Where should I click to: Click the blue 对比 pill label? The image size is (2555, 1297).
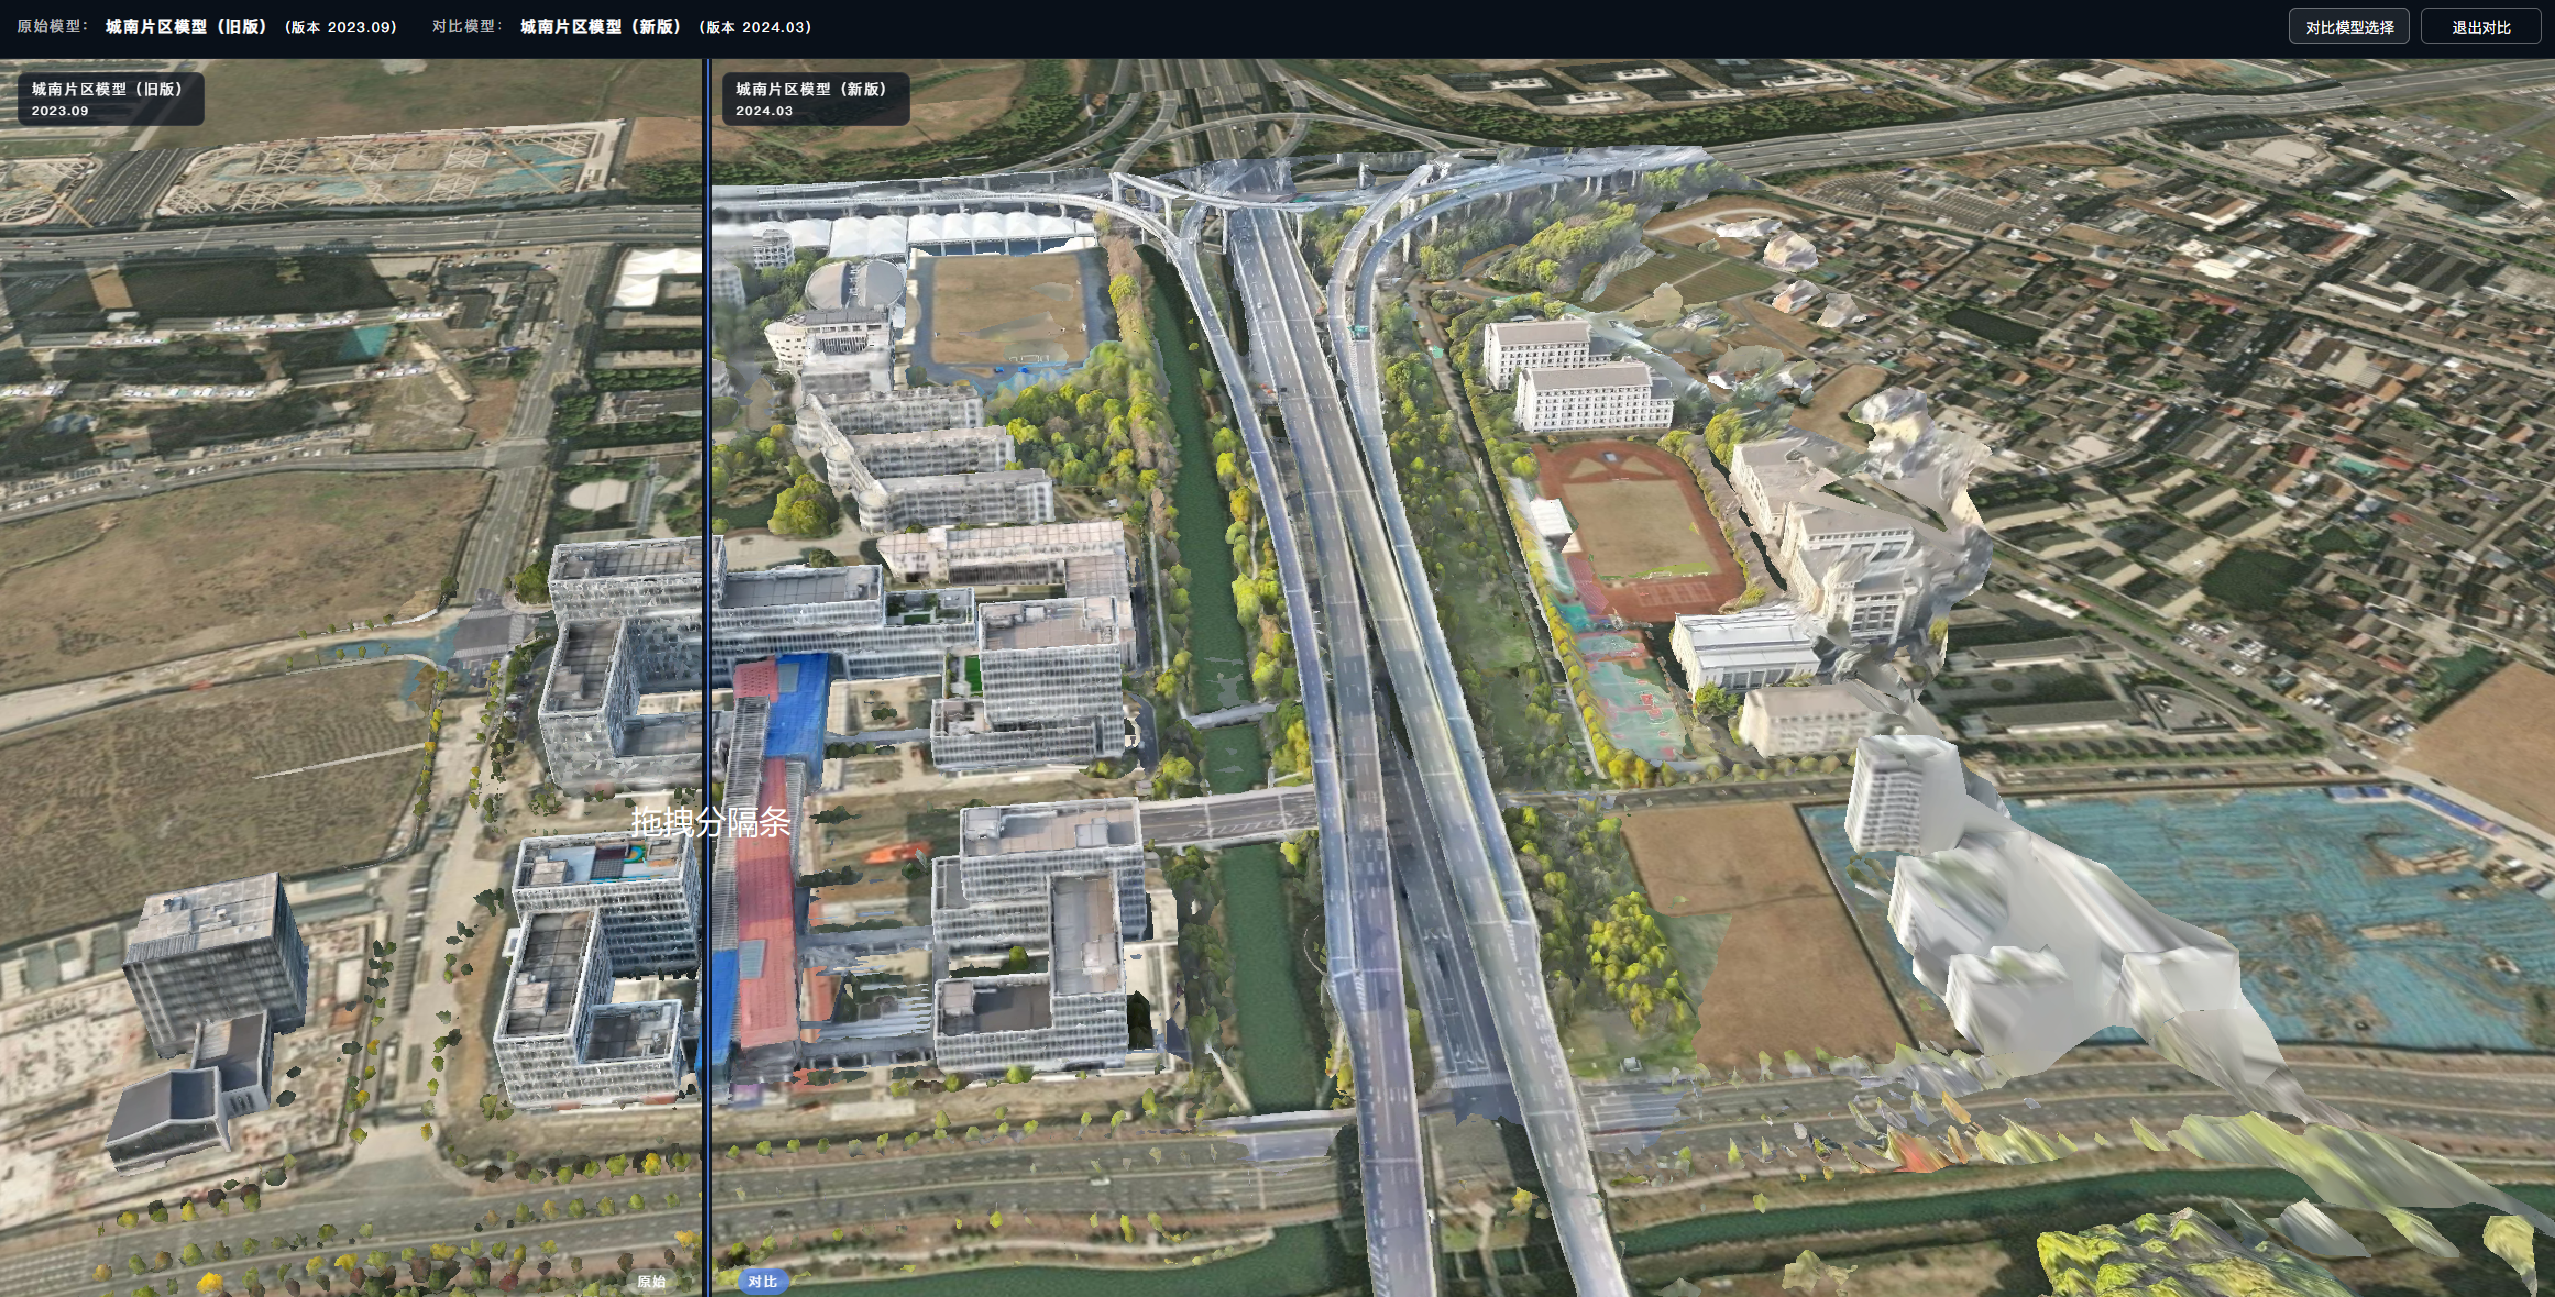point(763,1281)
